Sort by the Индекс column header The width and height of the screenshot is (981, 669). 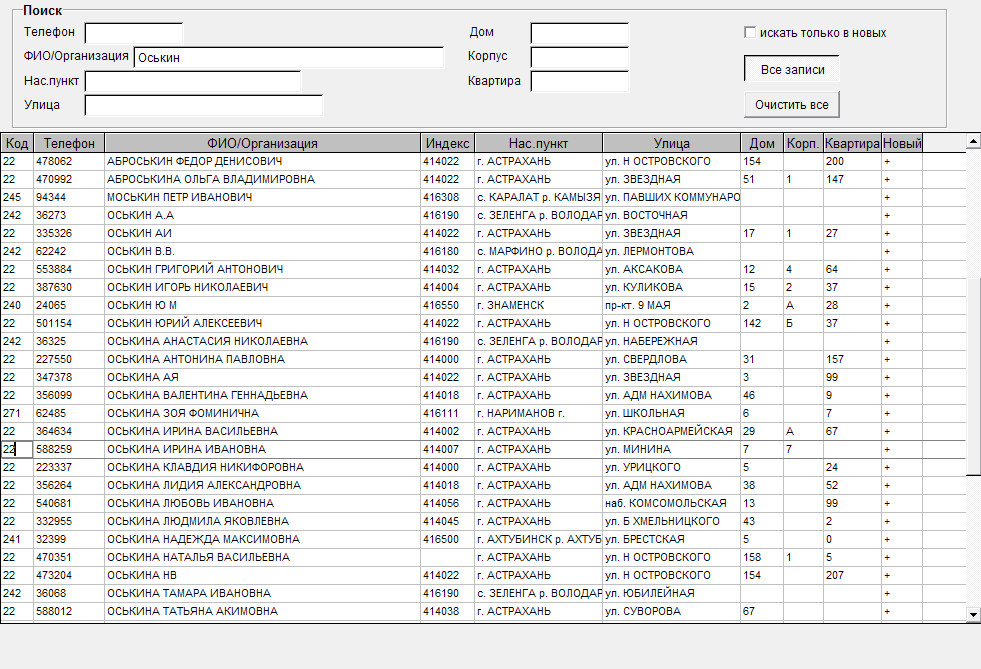tap(447, 143)
